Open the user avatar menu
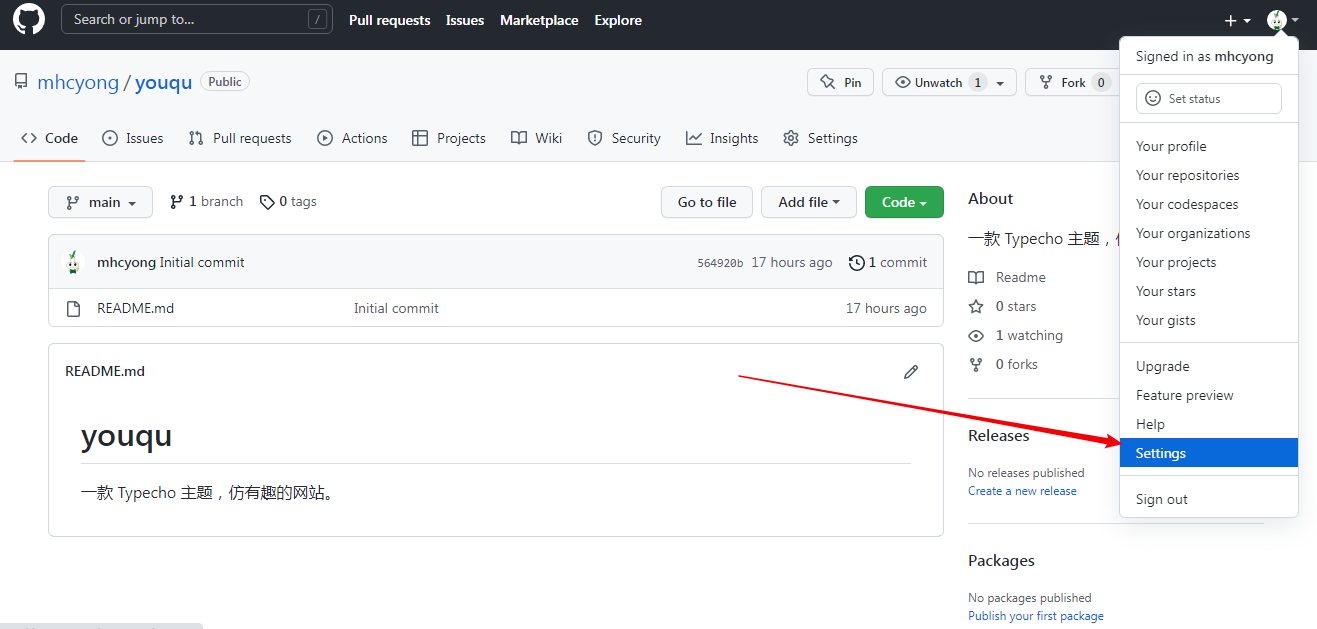This screenshot has width=1317, height=629. pos(1282,20)
